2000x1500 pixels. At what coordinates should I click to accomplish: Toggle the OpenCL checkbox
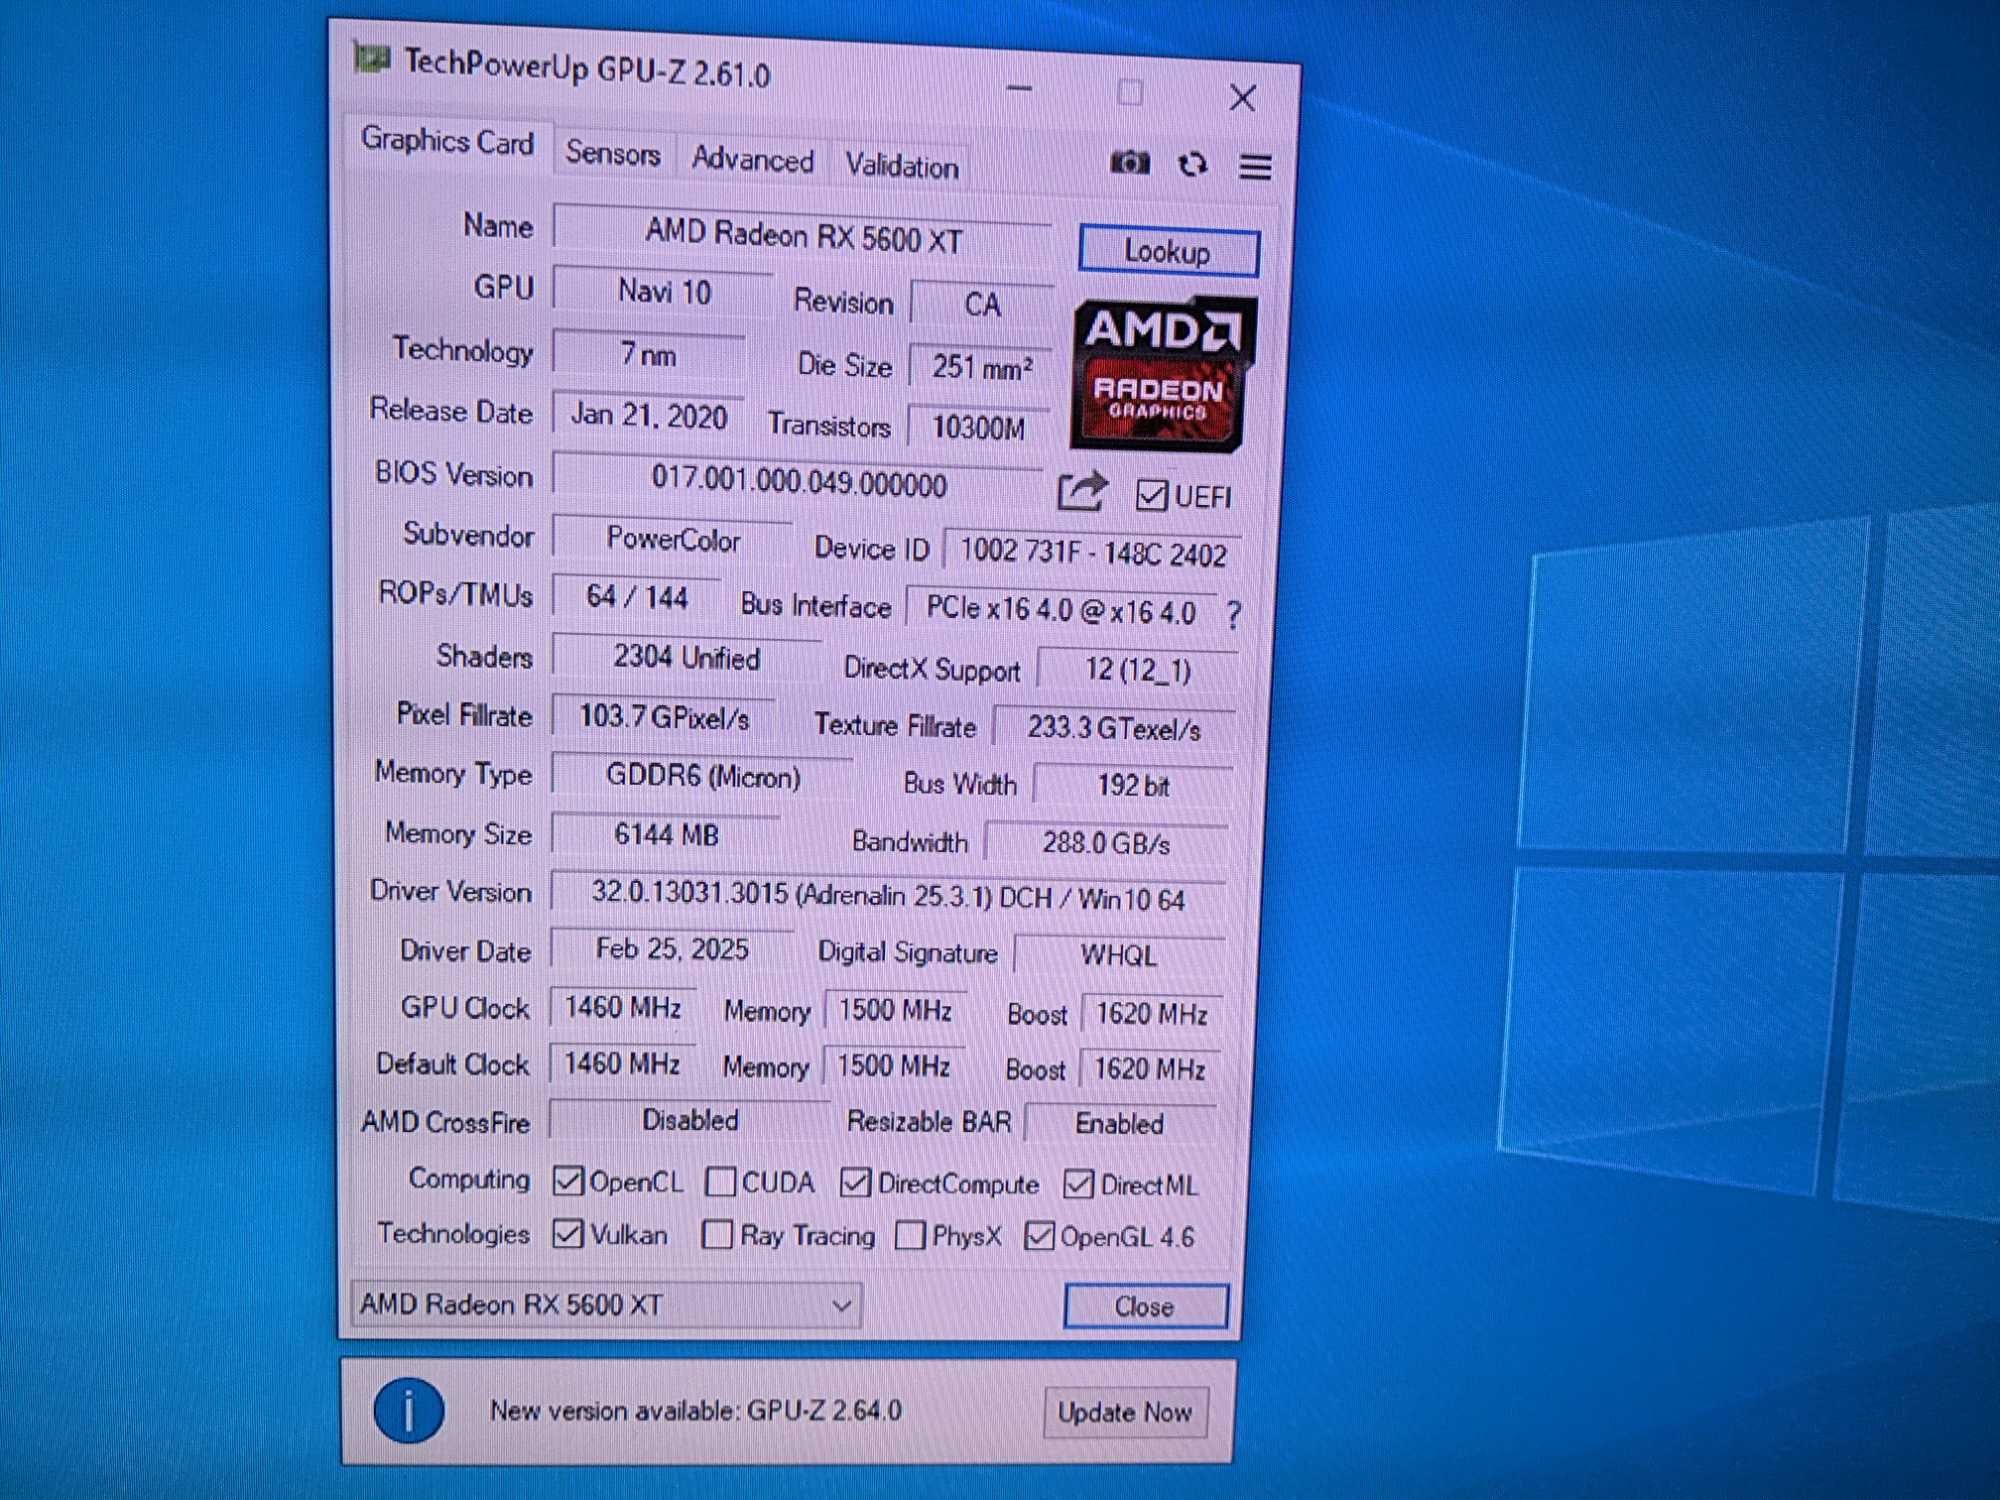567,1181
